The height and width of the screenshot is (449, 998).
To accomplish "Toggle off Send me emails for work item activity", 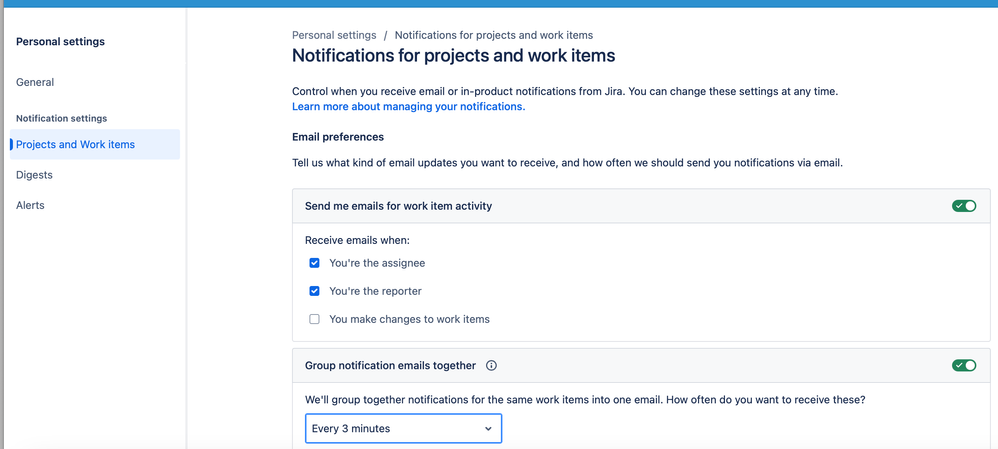I will point(964,206).
